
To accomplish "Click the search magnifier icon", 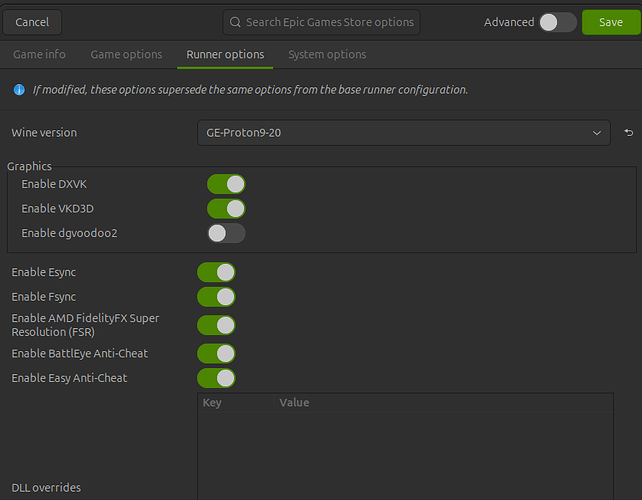I will coord(235,22).
